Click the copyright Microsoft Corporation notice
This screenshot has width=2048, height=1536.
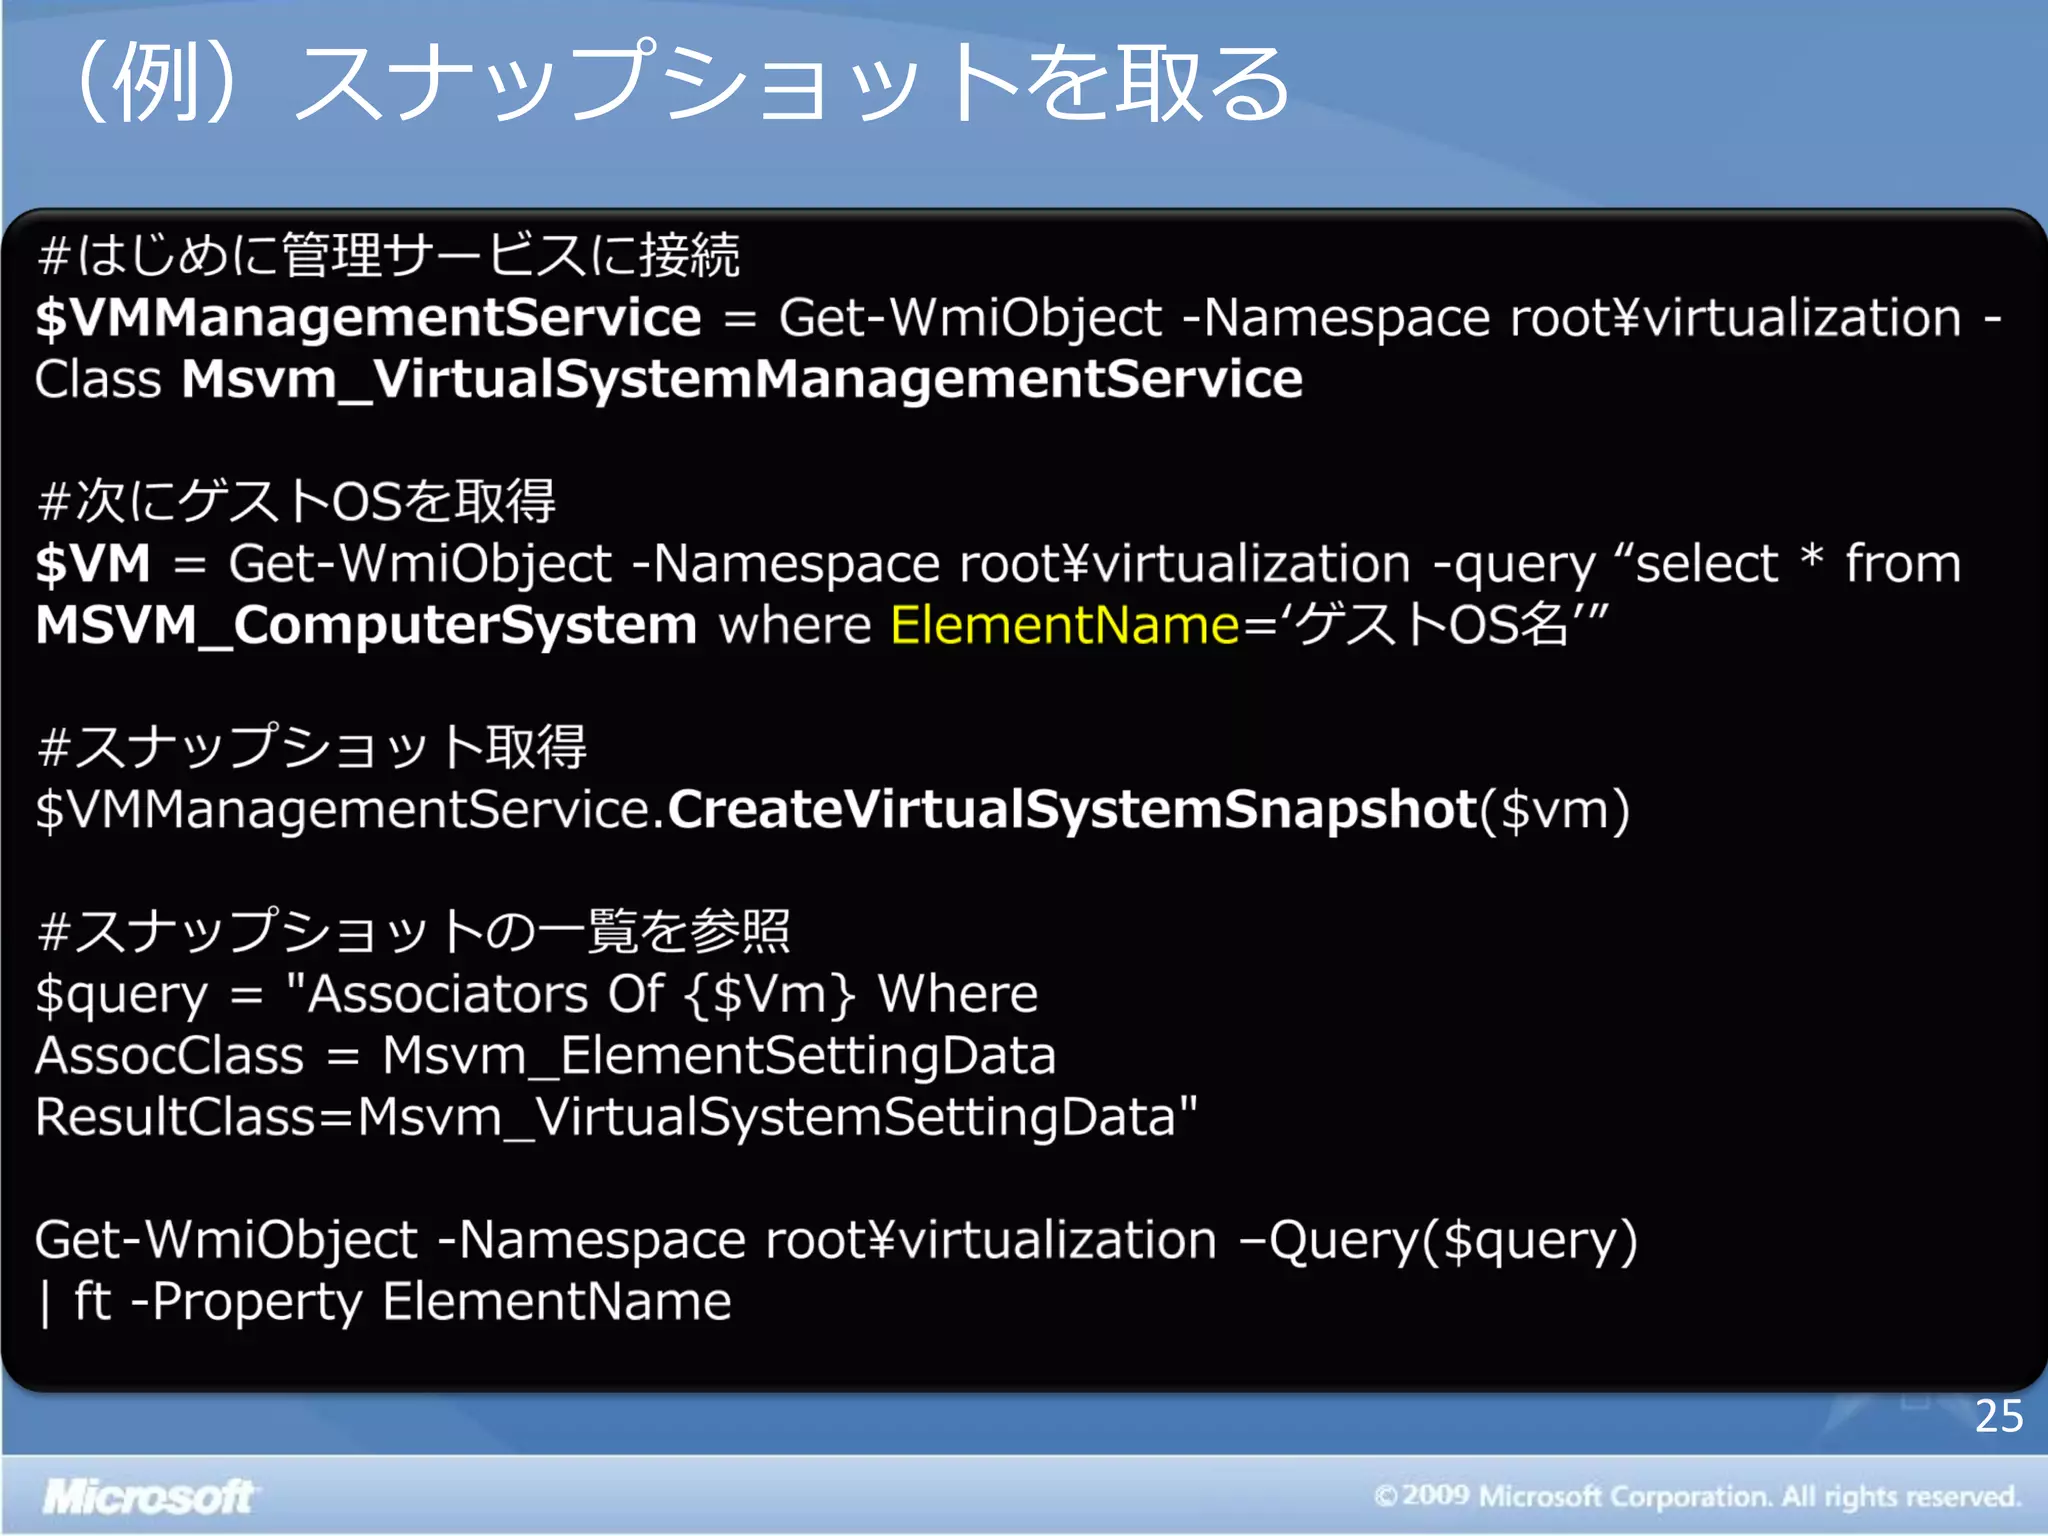[x=1696, y=1497]
